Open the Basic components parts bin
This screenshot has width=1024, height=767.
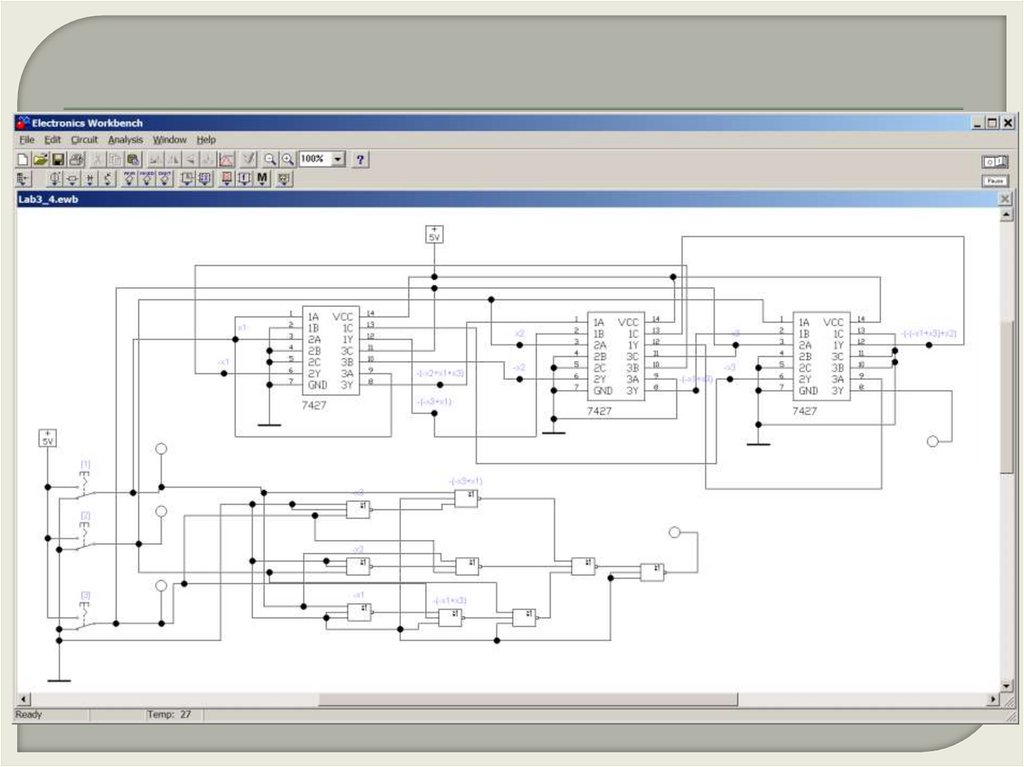coord(72,178)
